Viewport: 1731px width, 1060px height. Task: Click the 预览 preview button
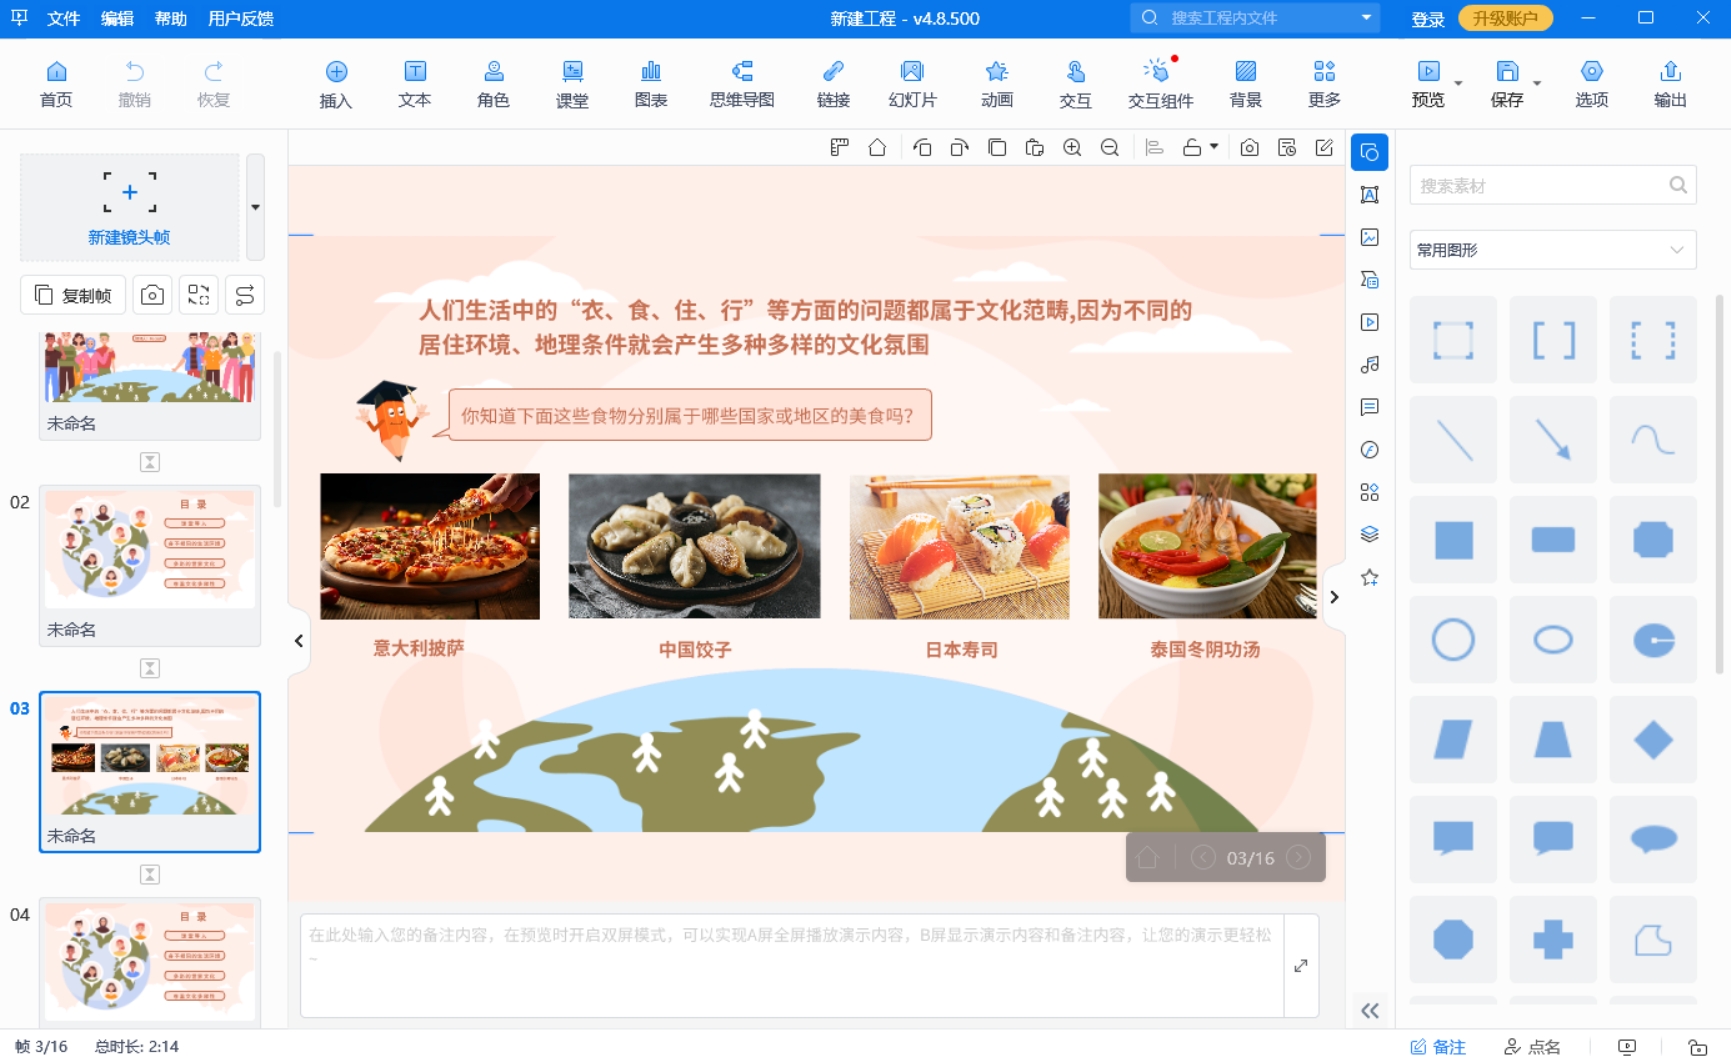tap(1428, 84)
